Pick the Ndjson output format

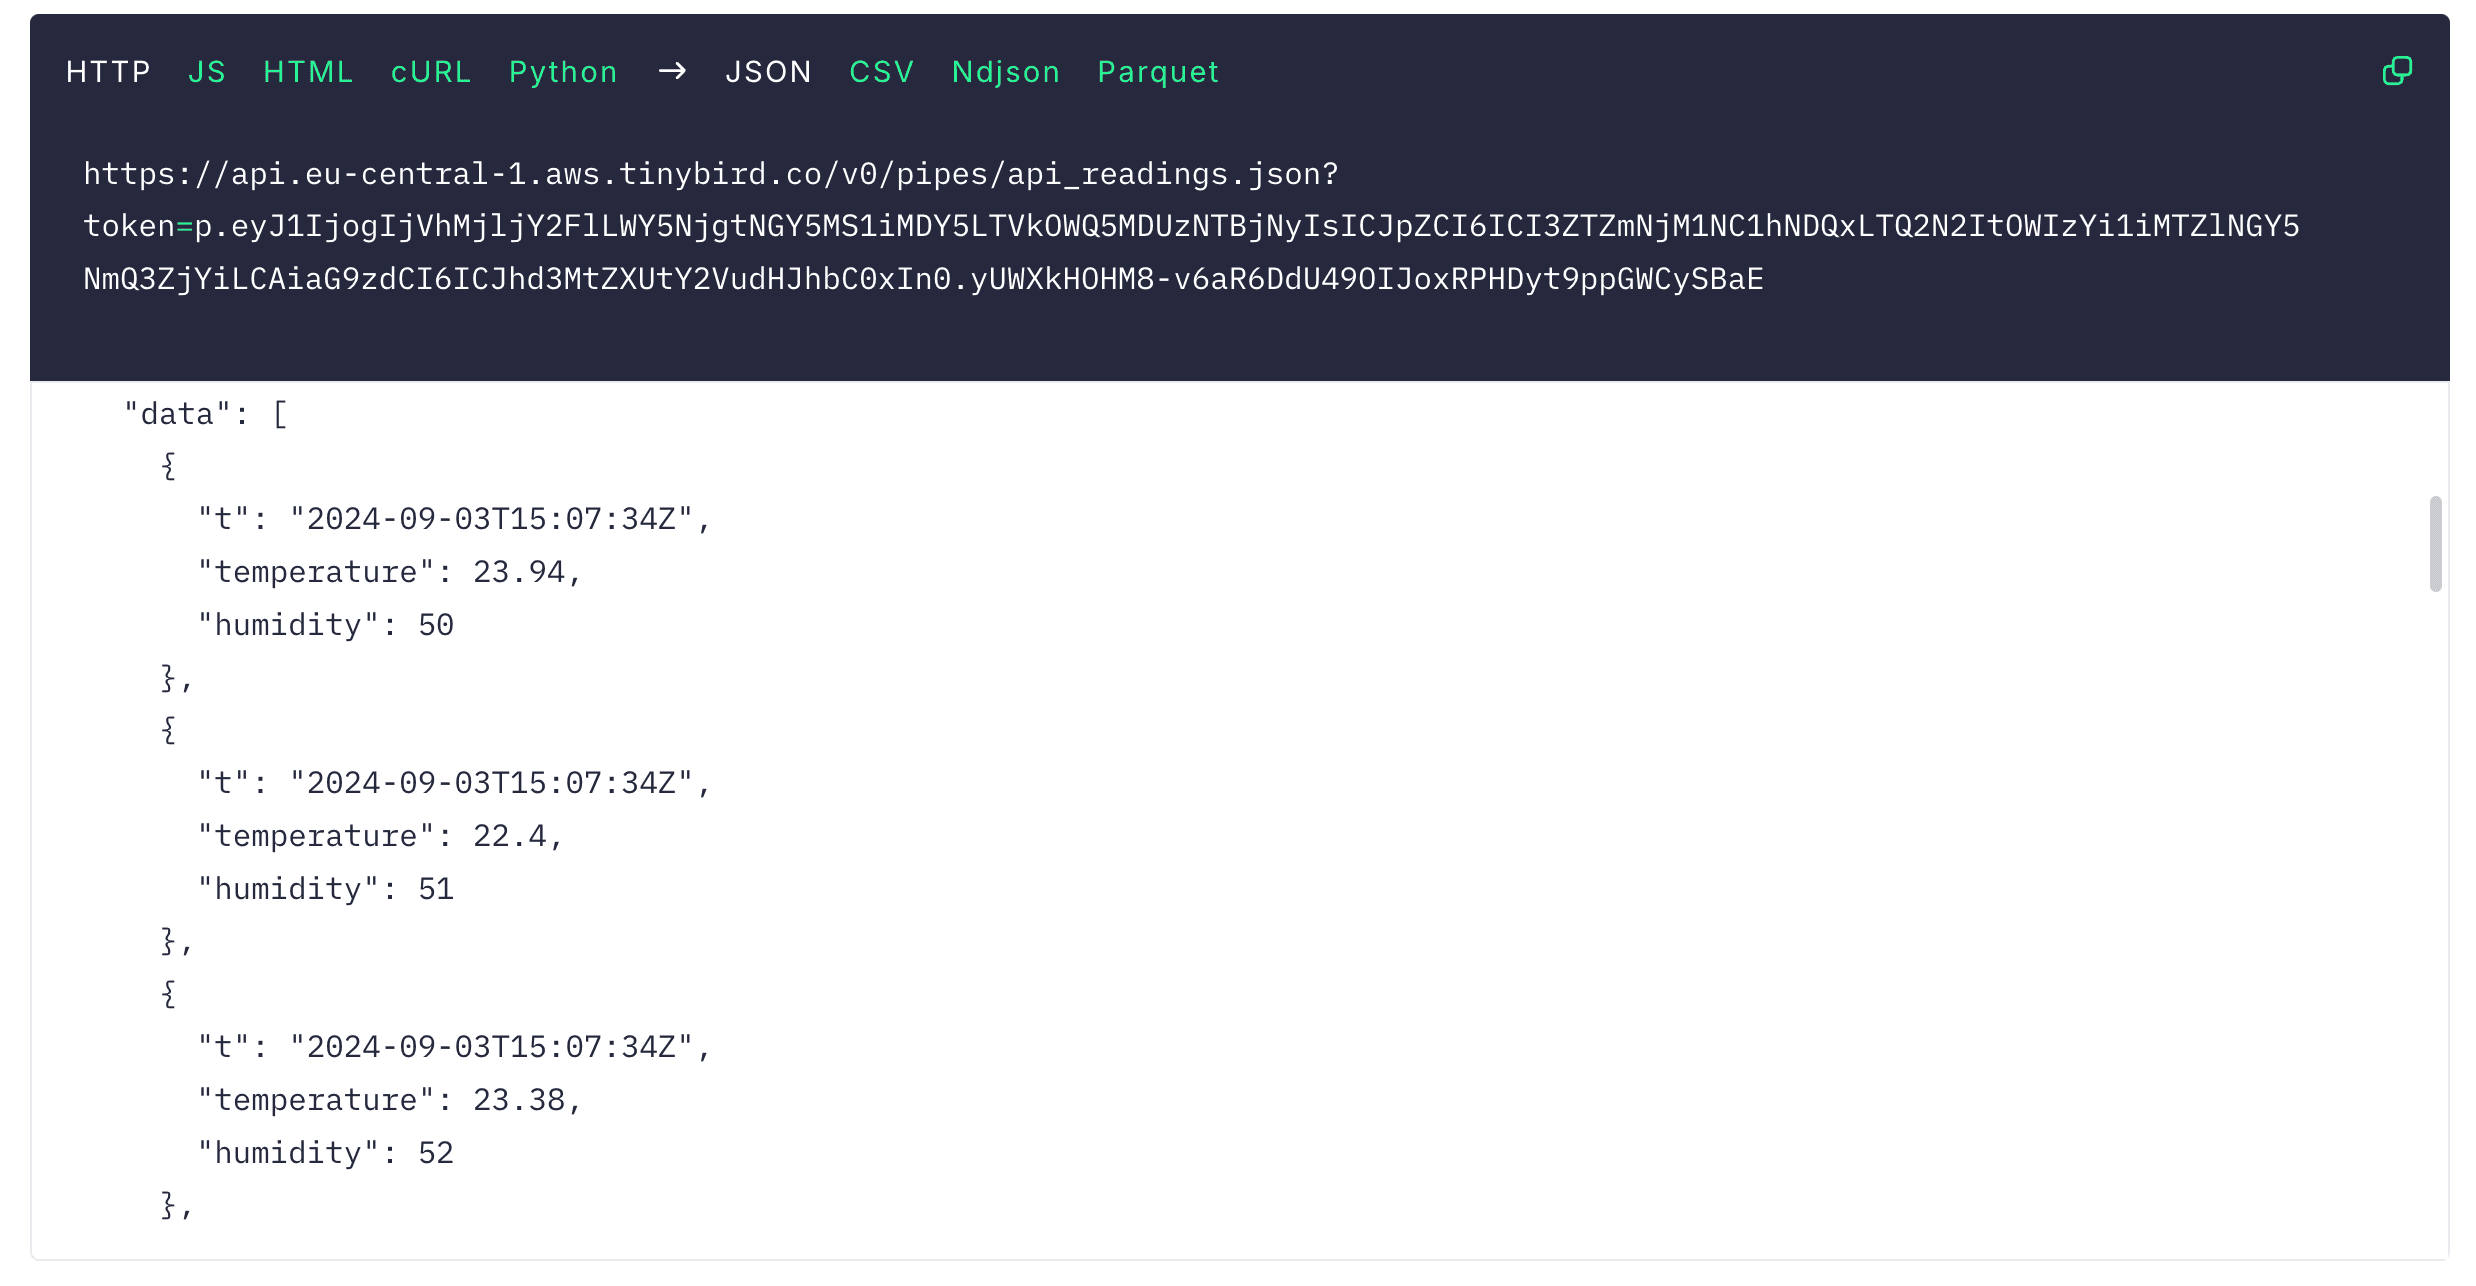point(1005,72)
